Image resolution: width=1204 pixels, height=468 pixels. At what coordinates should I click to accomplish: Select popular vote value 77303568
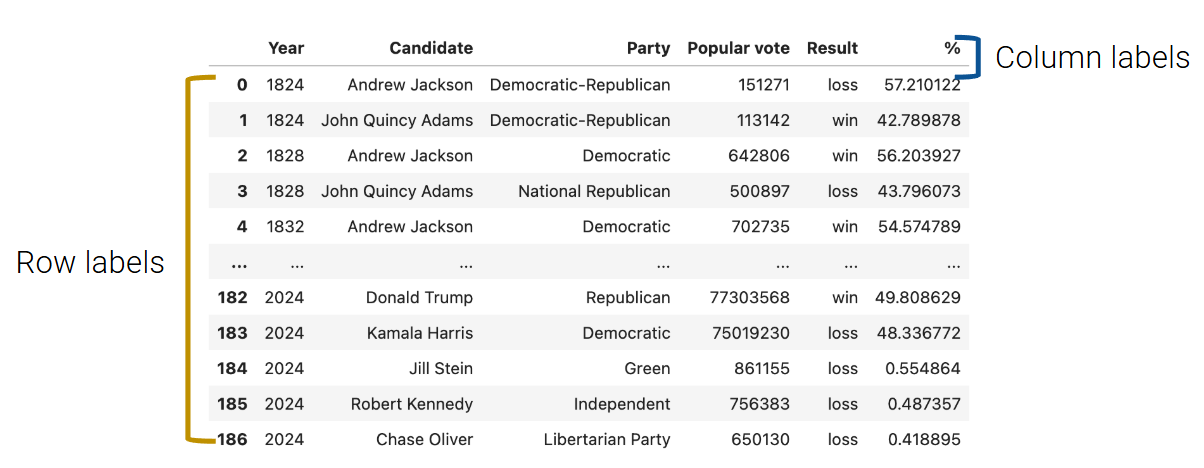[747, 297]
